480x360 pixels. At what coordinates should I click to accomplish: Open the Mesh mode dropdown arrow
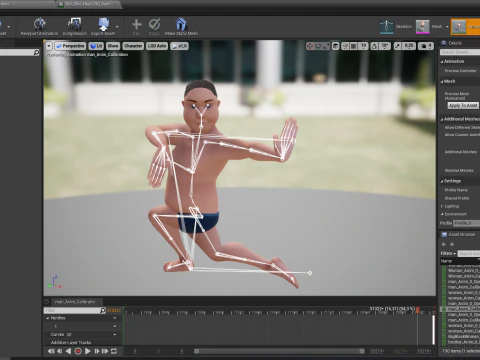point(447,27)
